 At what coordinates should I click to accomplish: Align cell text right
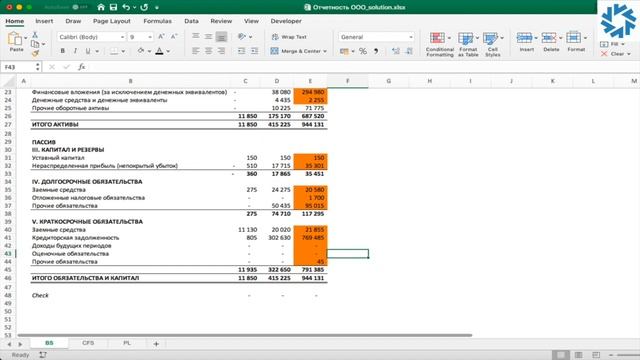(221, 51)
